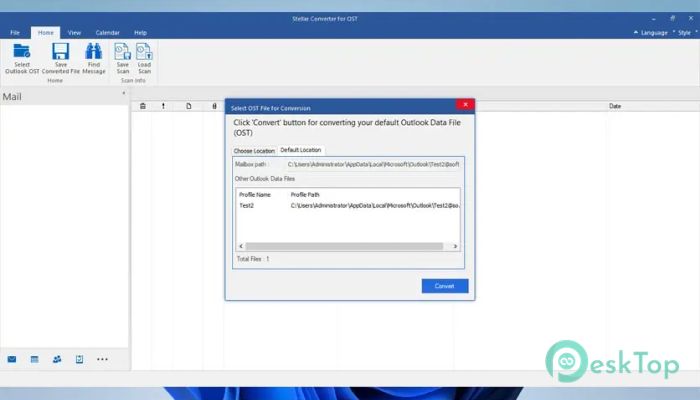
Task: Open the Style dropdown
Action: coord(685,33)
